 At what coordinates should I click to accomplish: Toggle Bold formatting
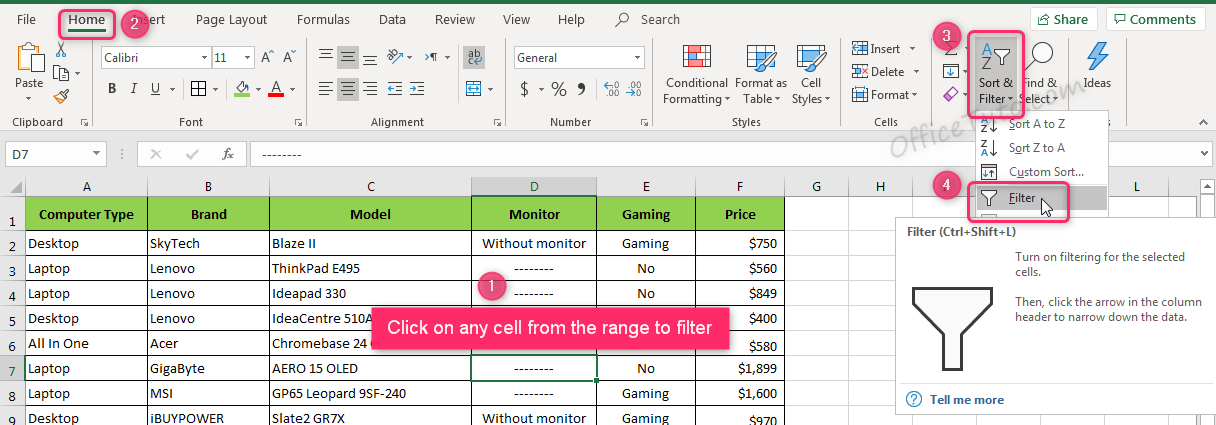[112, 89]
